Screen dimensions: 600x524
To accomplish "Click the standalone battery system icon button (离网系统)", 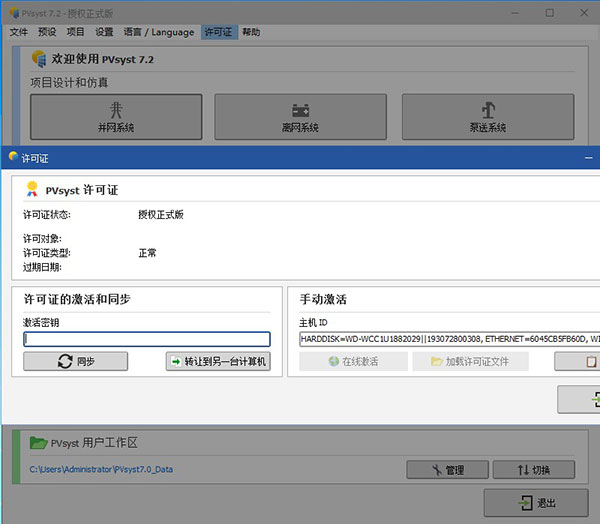I will [x=301, y=117].
